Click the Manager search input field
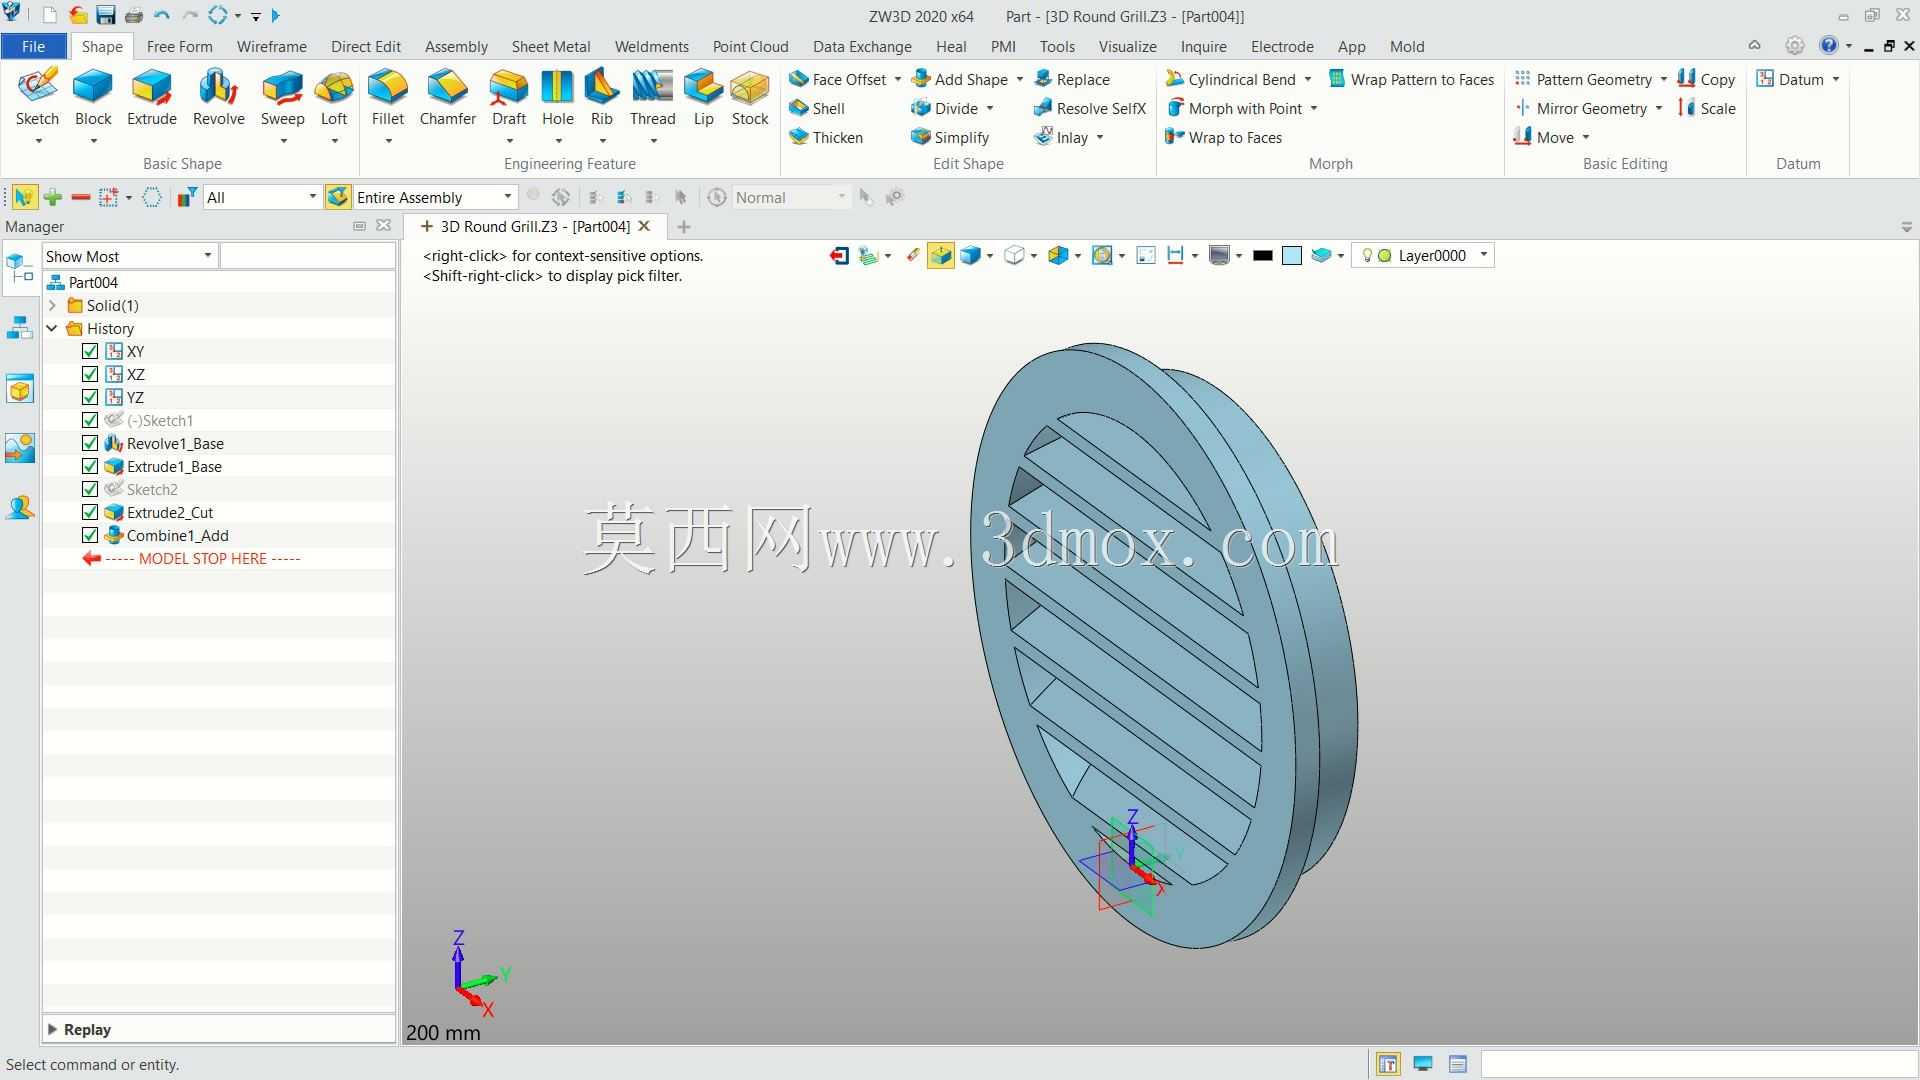The image size is (1920, 1080). [307, 256]
